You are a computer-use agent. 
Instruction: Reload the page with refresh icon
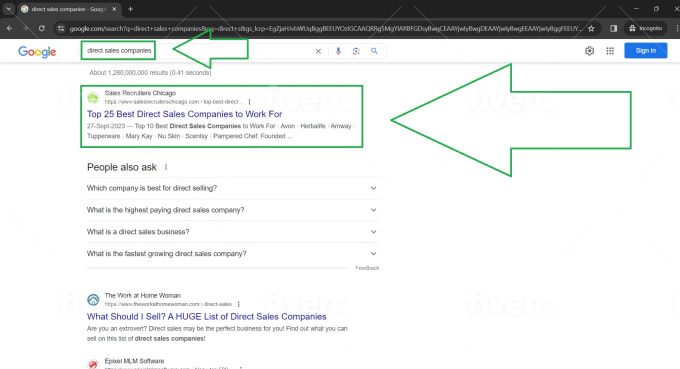pyautogui.click(x=42, y=29)
